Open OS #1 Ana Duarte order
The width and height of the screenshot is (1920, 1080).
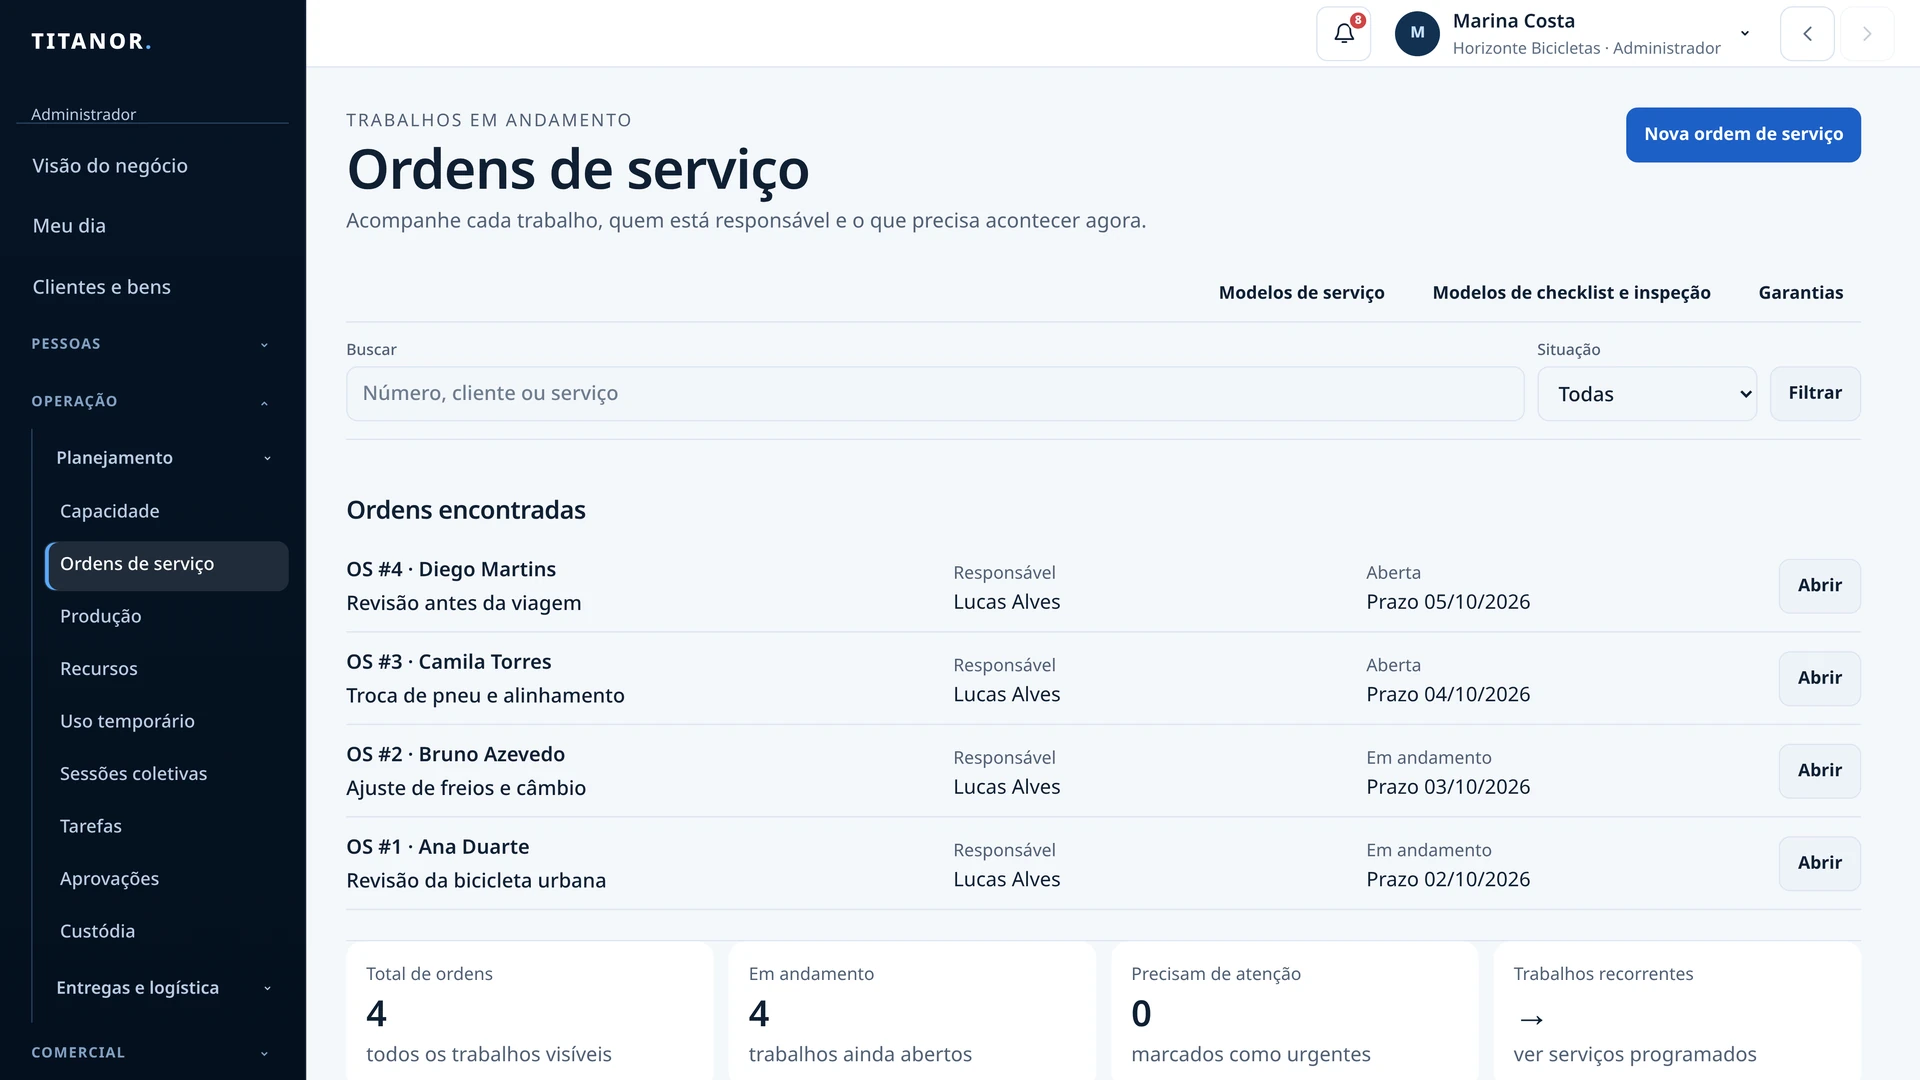(1819, 863)
